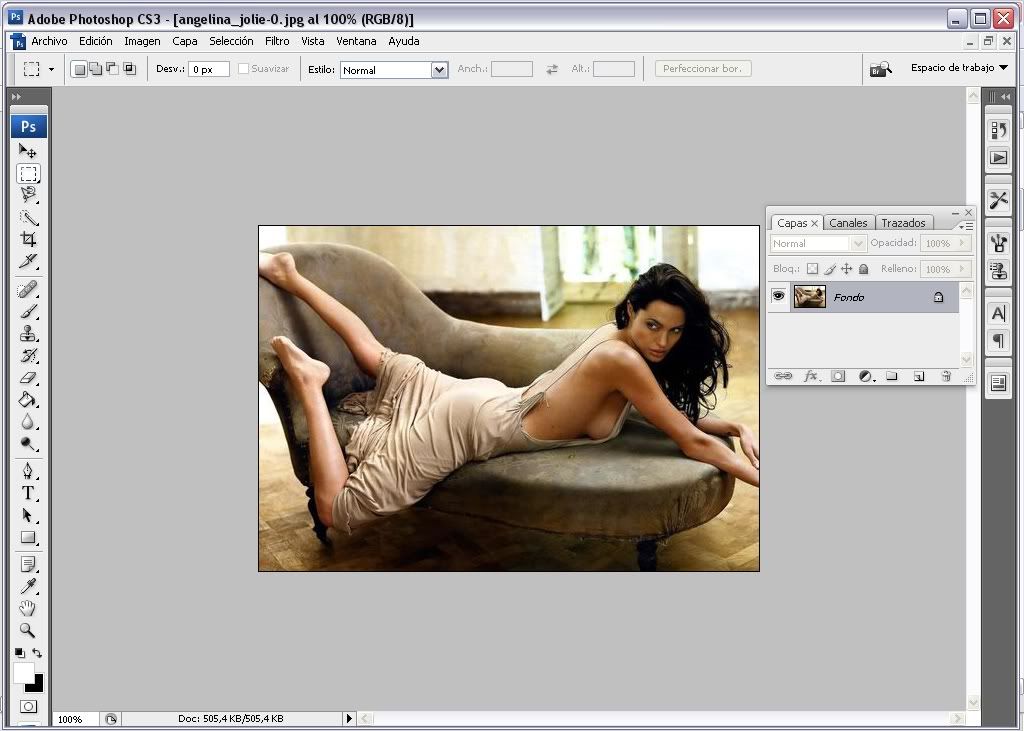Open the Edición menu

95,41
